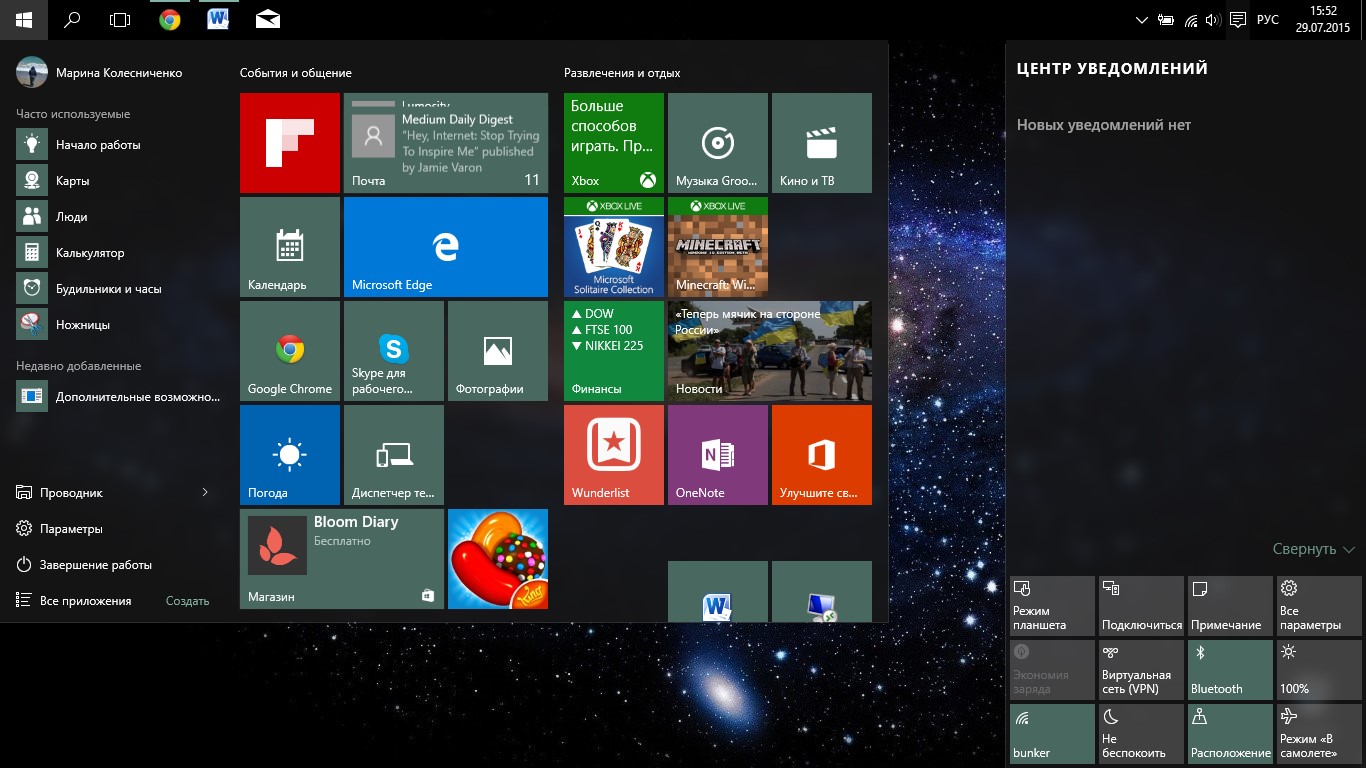This screenshot has height=768, width=1366.
Task: Open Word from the taskbar
Action: 218,19
